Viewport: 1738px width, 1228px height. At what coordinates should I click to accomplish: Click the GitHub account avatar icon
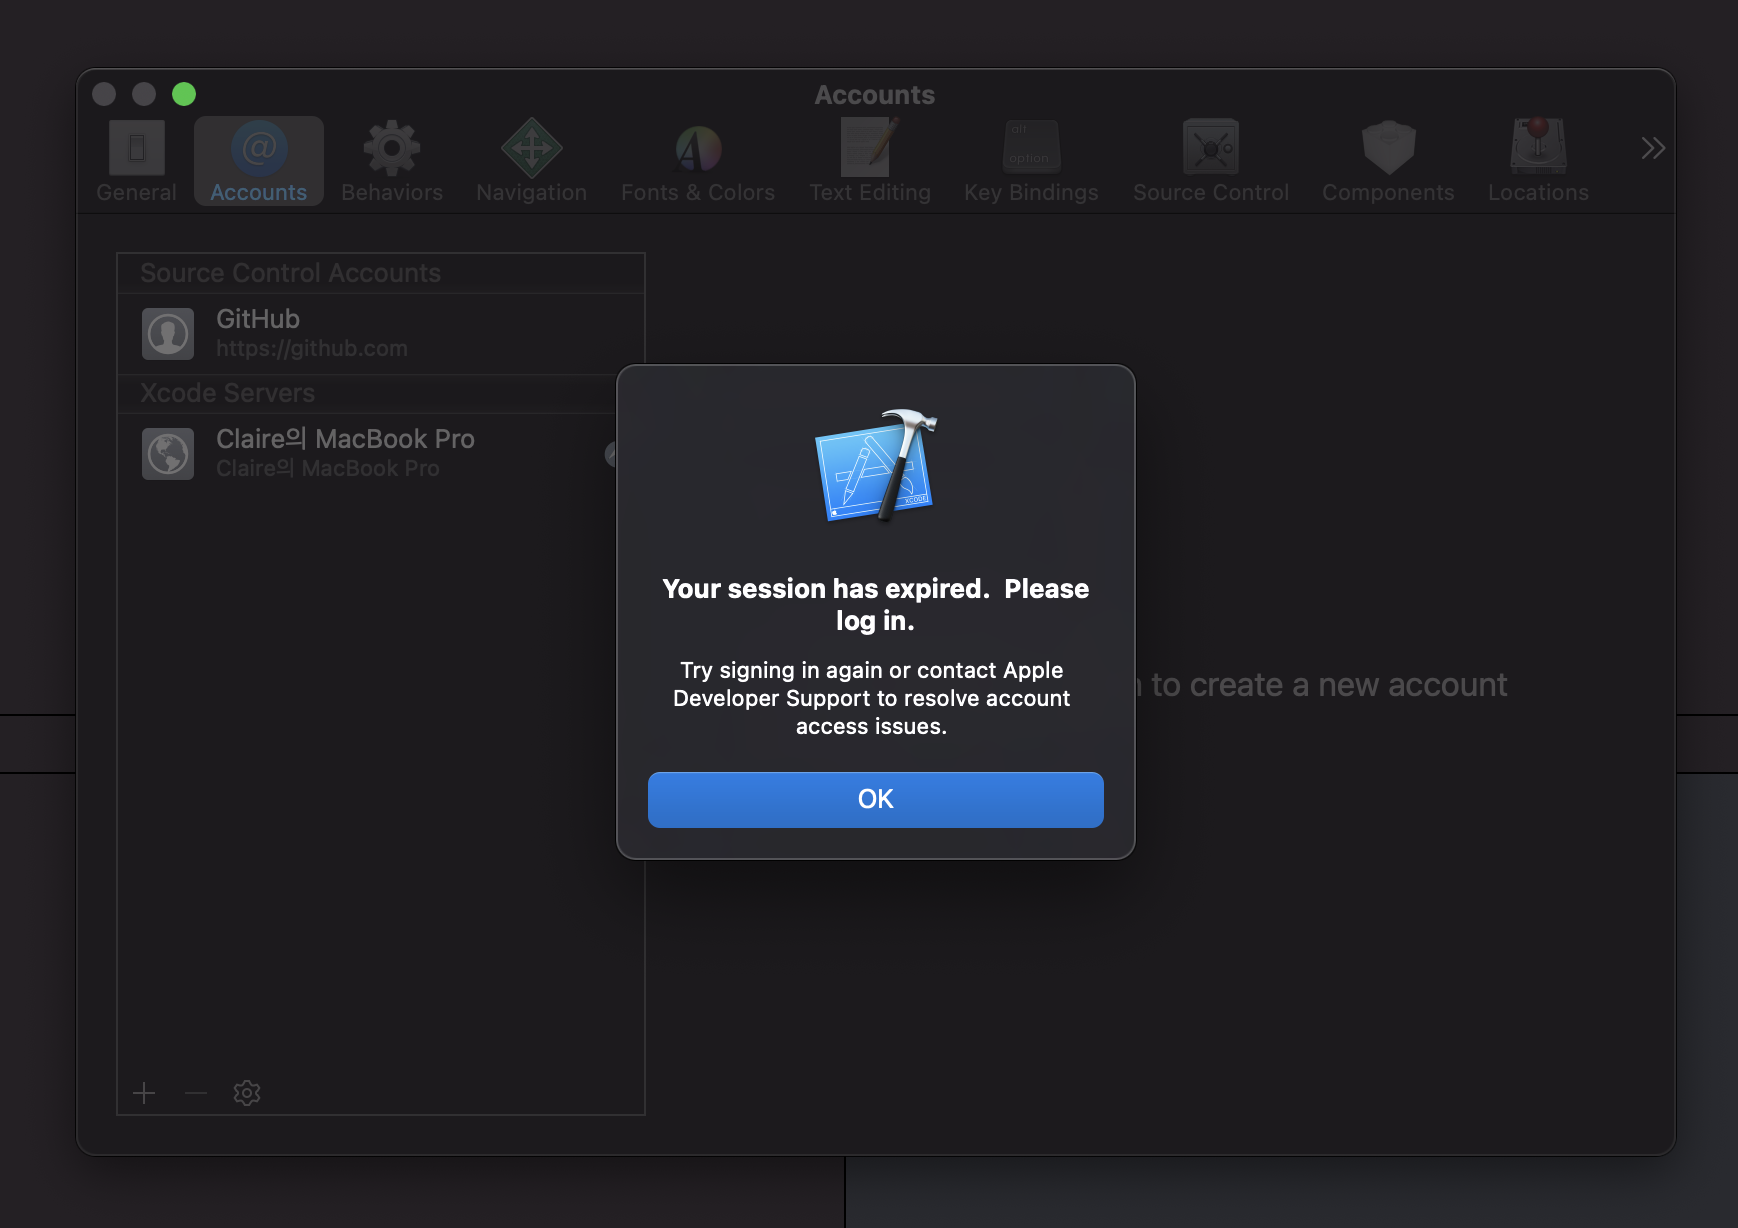(x=168, y=334)
